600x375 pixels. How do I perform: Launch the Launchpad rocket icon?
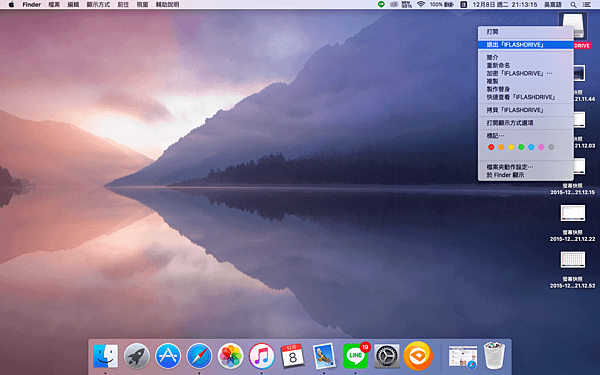[x=137, y=356]
